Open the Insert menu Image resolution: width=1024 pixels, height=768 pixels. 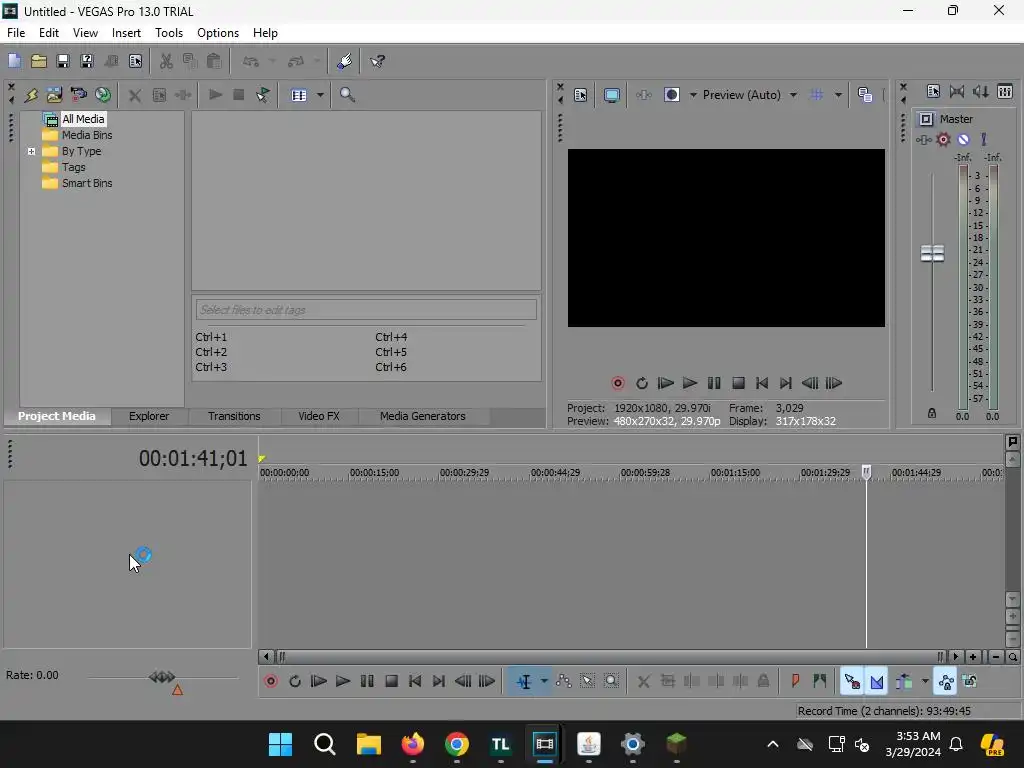[x=126, y=33]
